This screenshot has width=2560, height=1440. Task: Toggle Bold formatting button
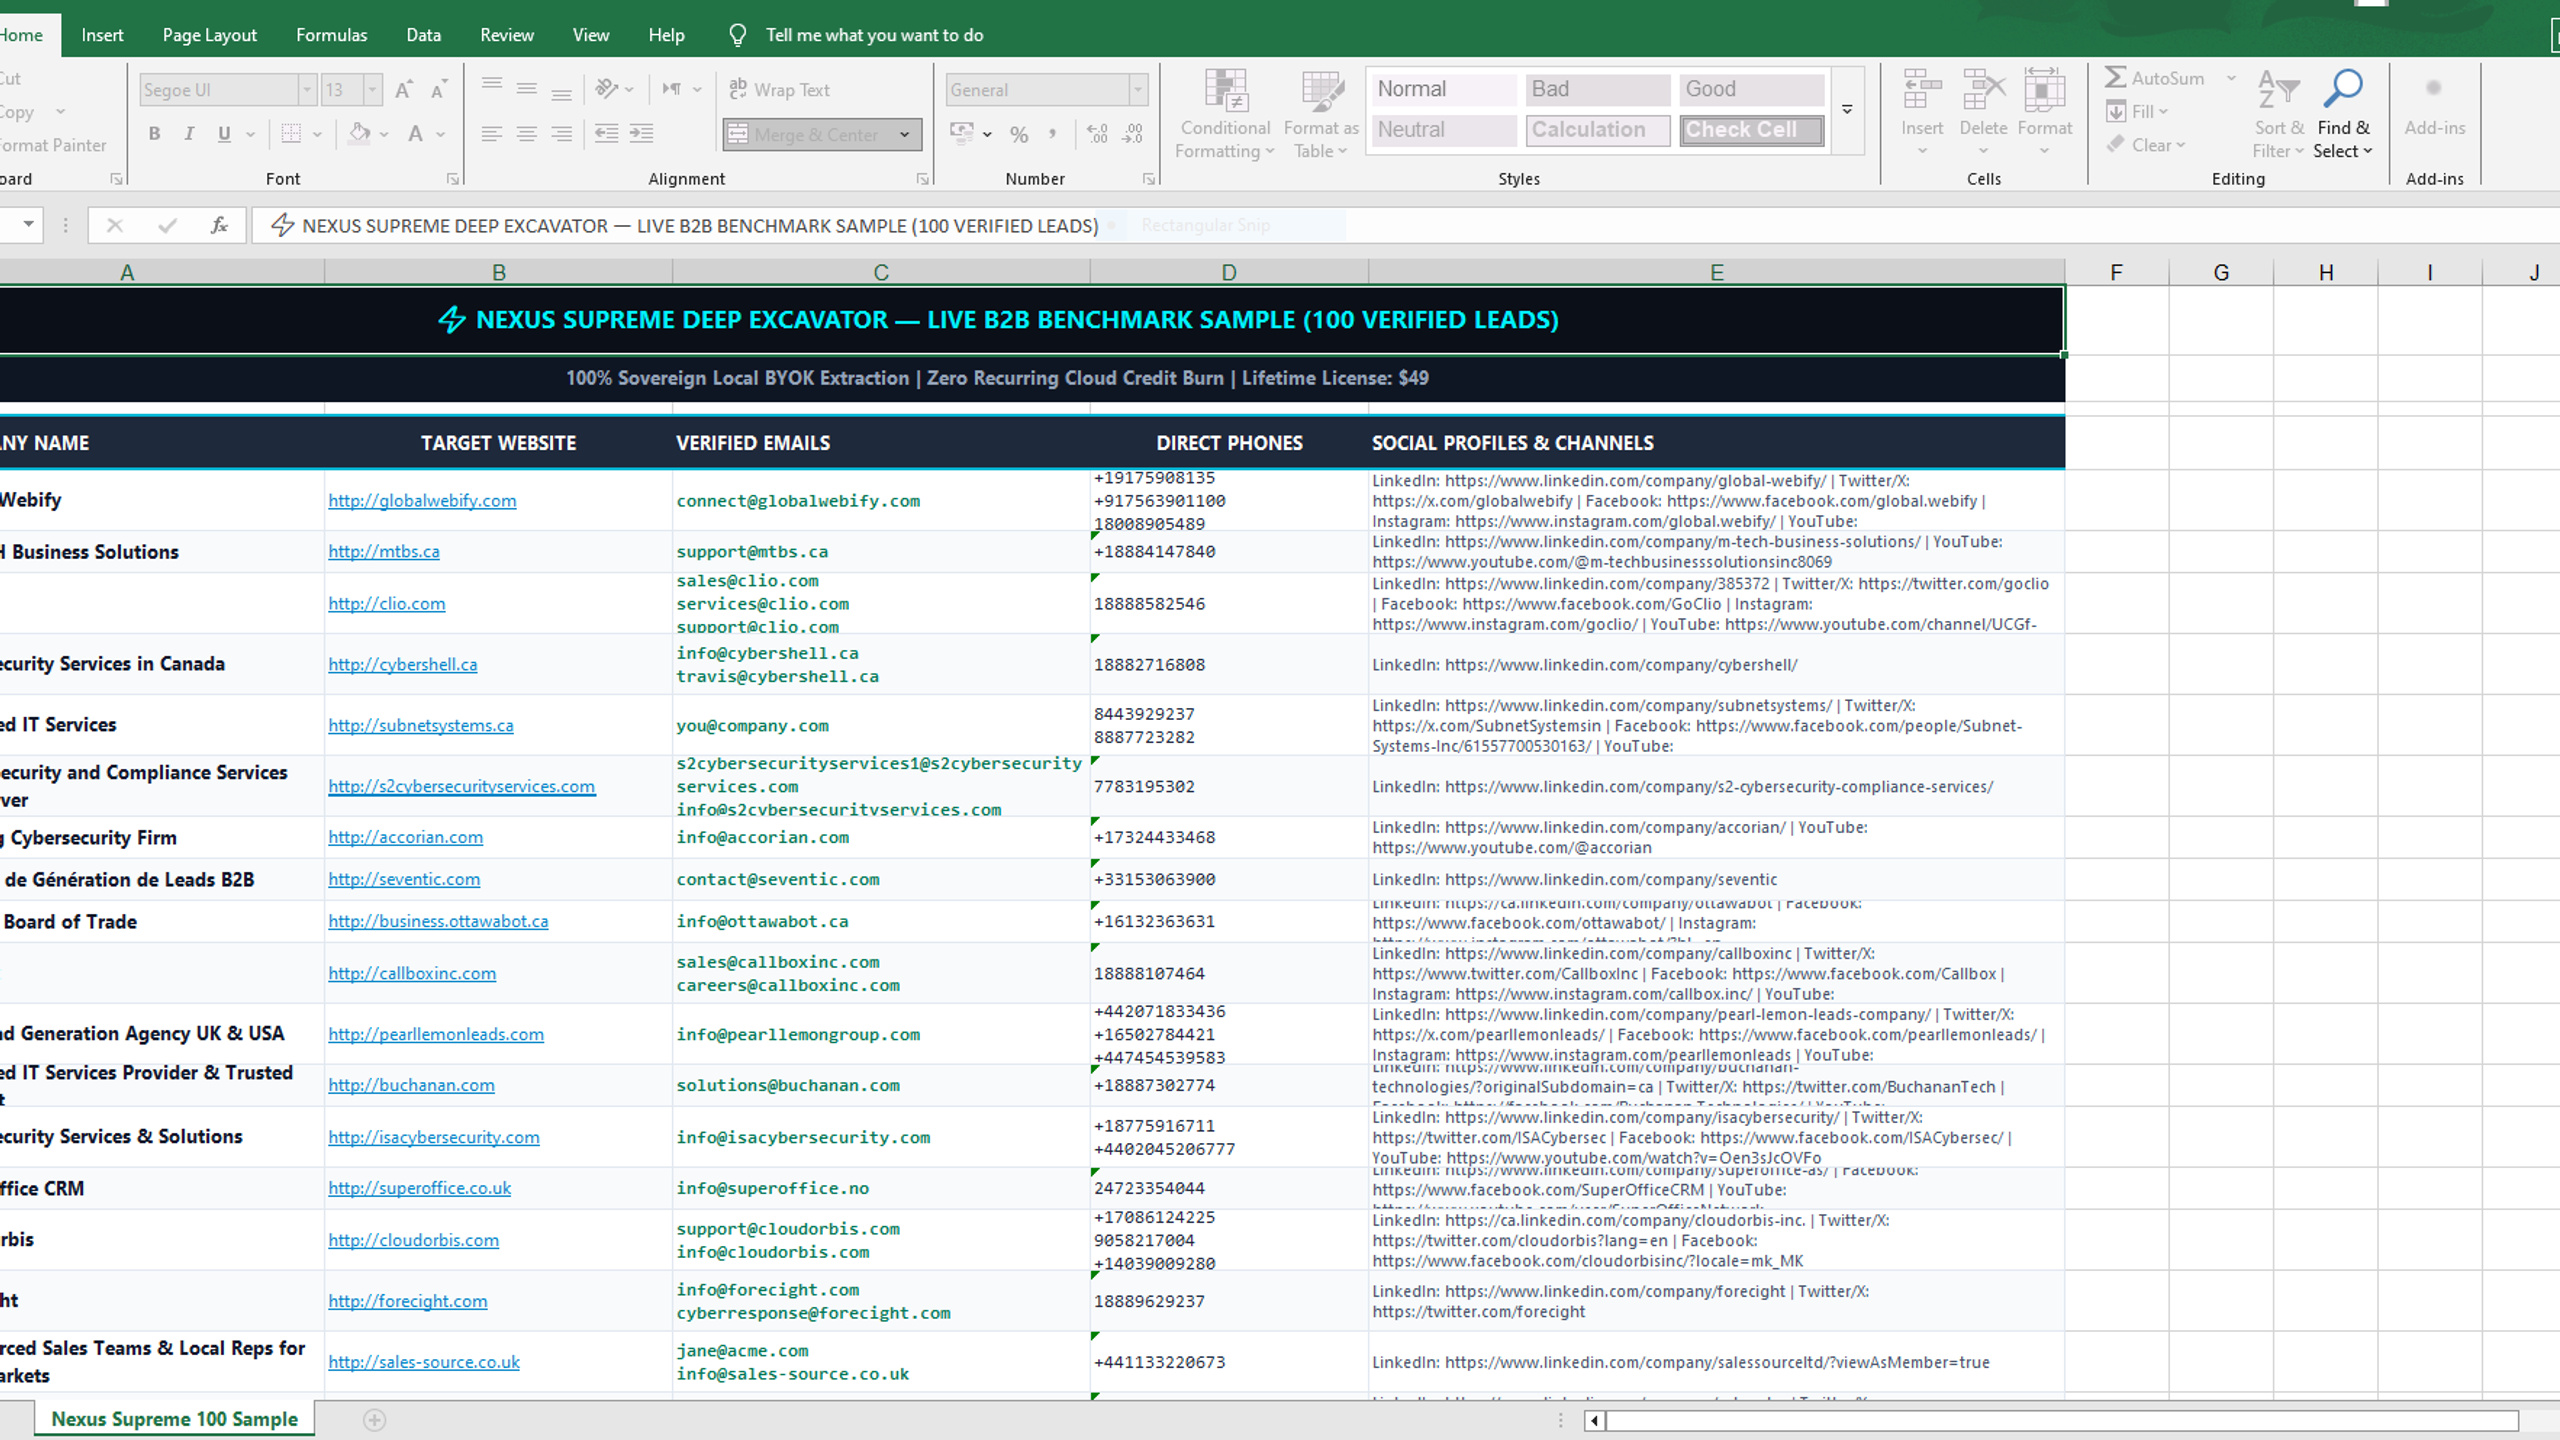pos(154,134)
